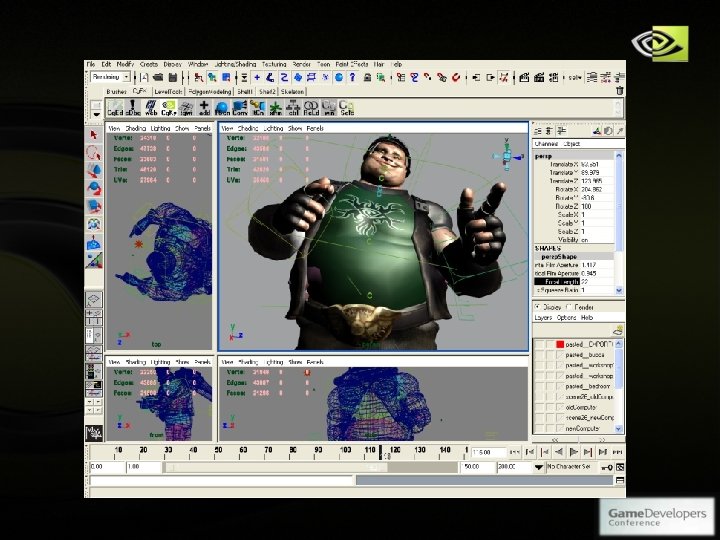
Task: Click the red magnet snap icon
Action: pos(456,77)
